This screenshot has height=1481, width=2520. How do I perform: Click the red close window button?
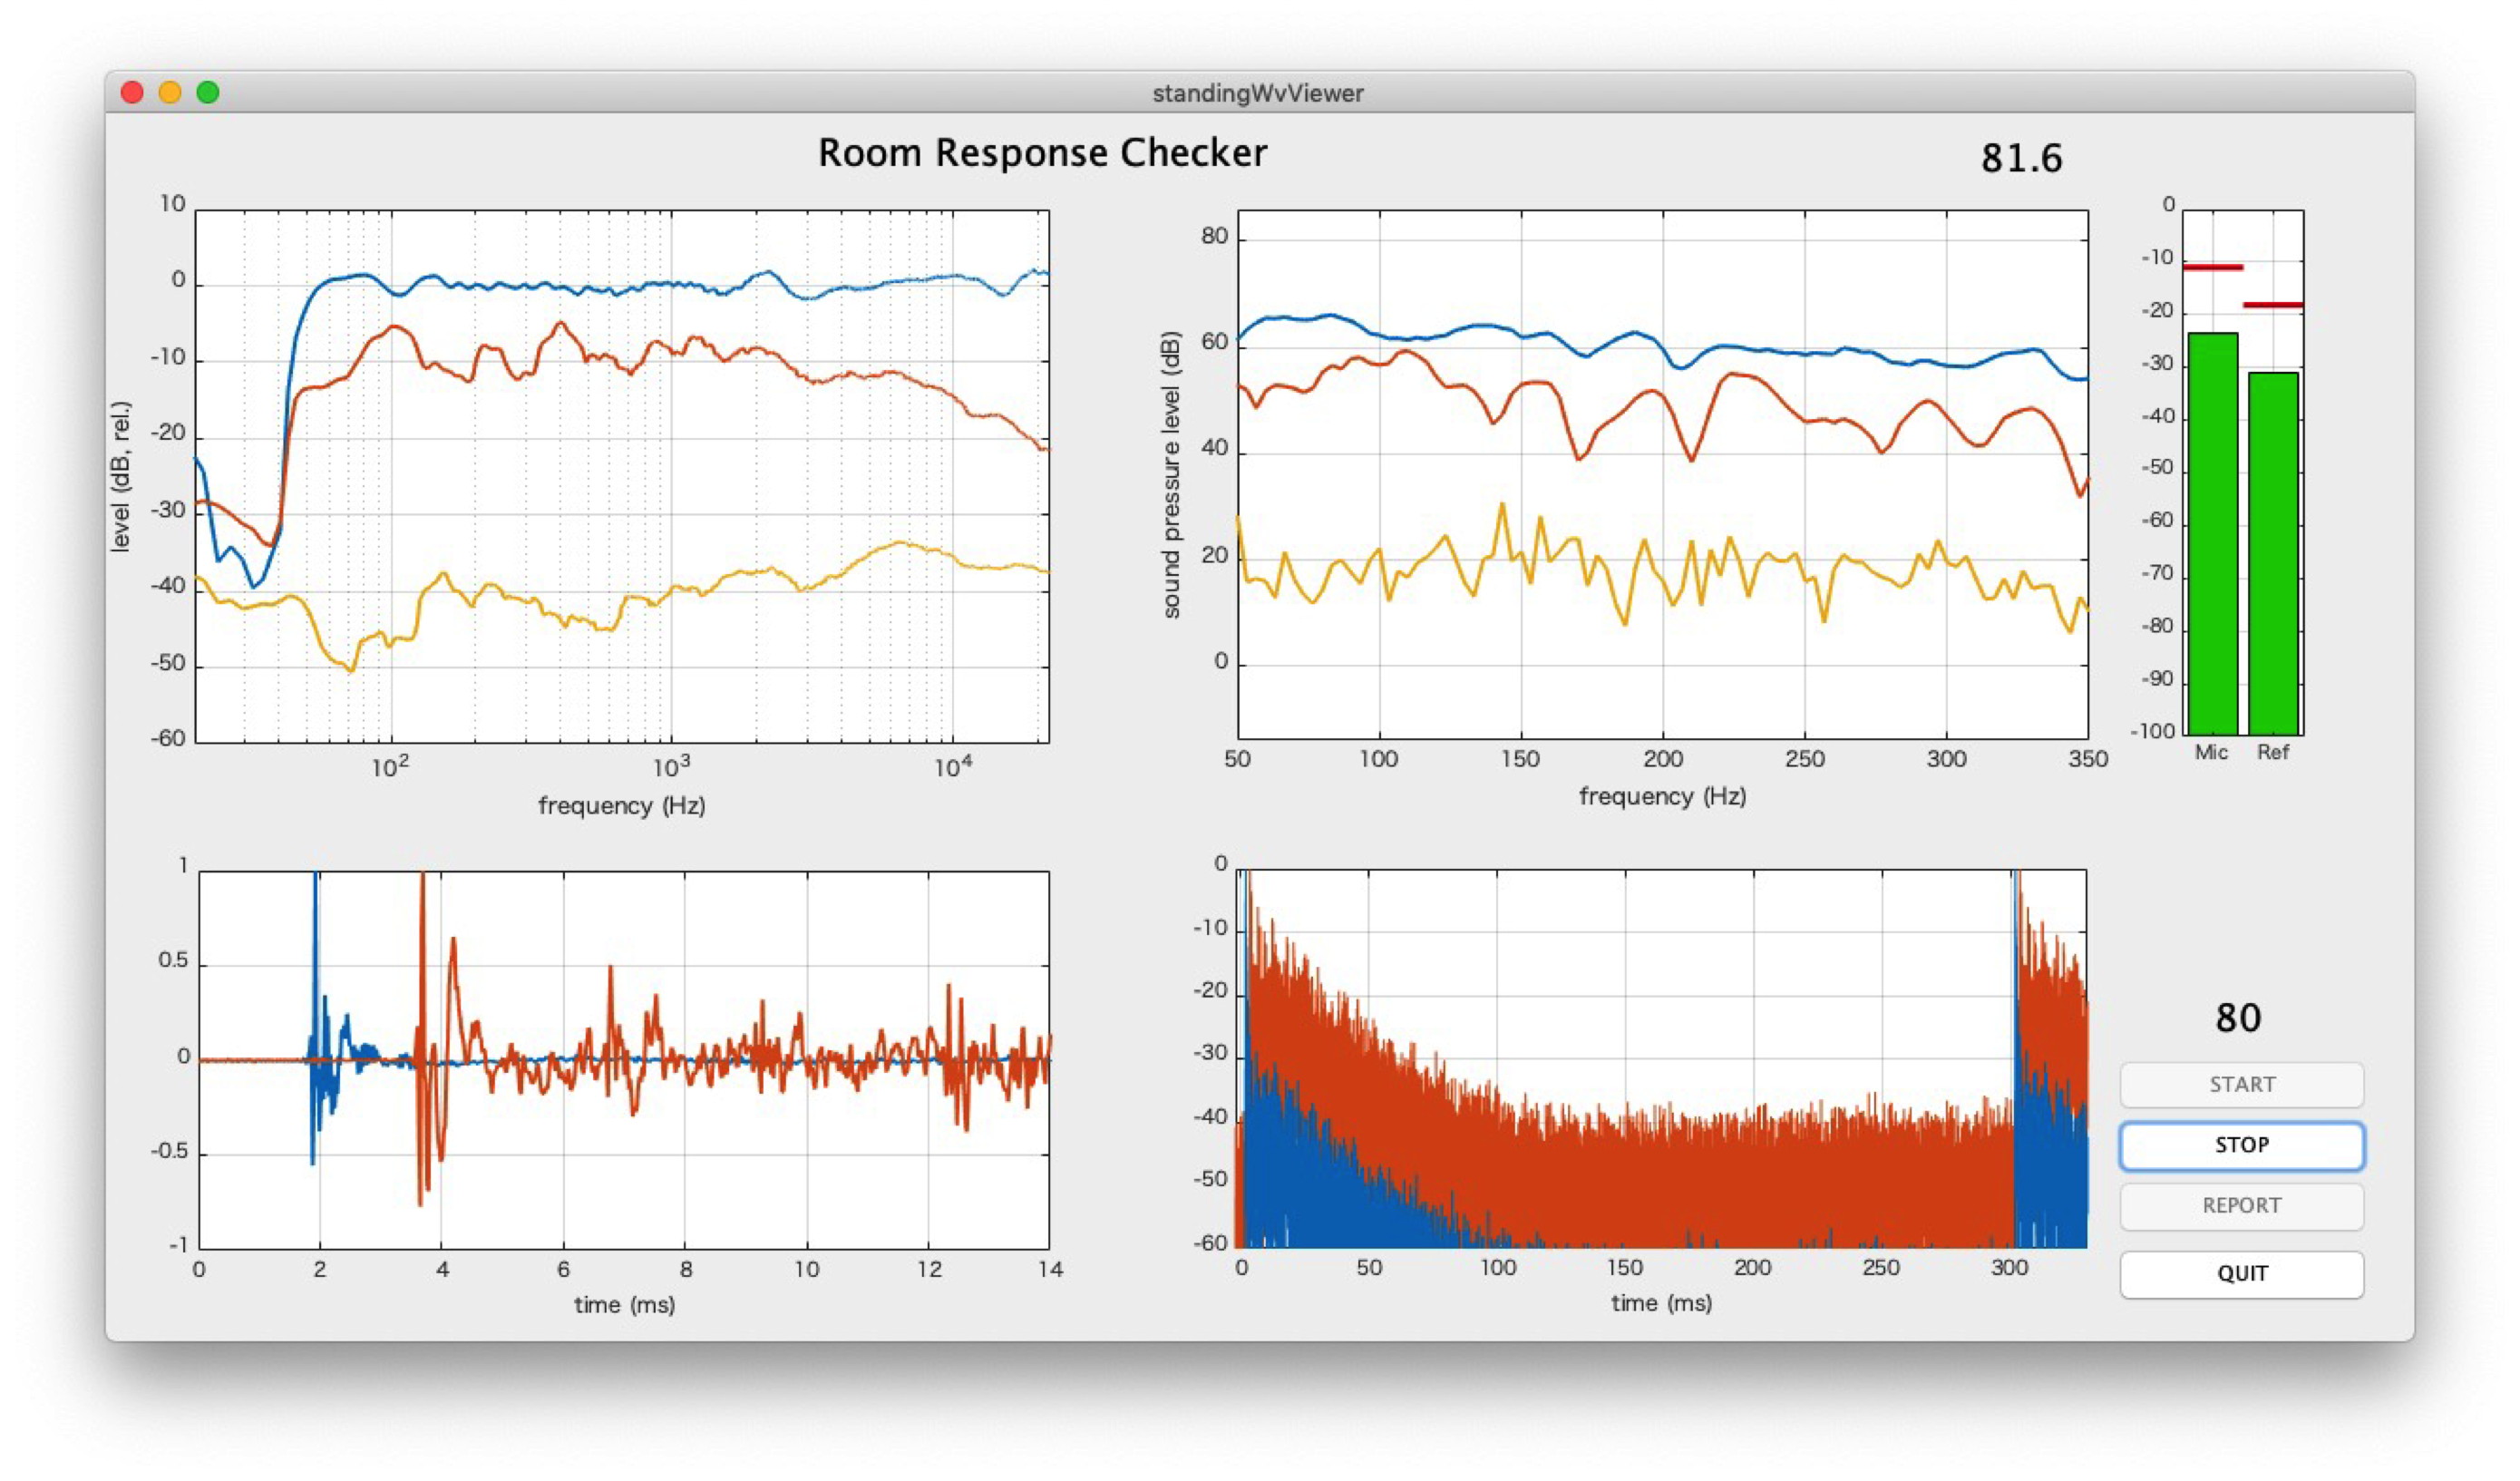click(x=132, y=93)
